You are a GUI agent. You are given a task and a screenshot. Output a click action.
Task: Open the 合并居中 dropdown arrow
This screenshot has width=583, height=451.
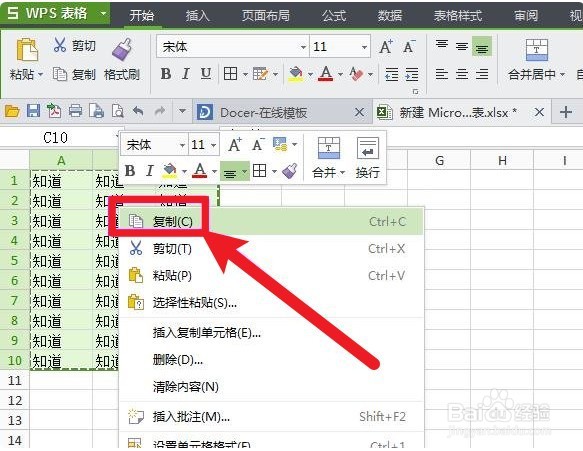pos(562,74)
